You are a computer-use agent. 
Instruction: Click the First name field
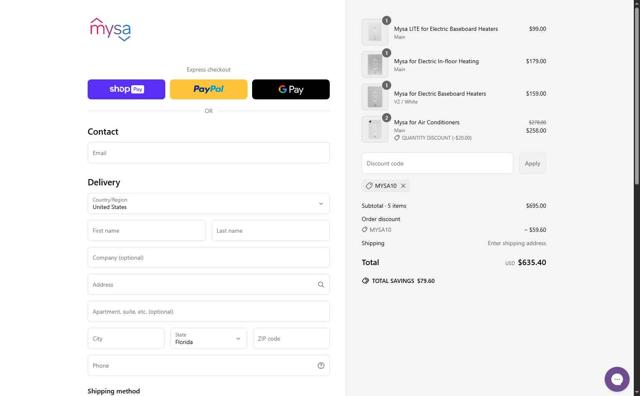pyautogui.click(x=147, y=231)
